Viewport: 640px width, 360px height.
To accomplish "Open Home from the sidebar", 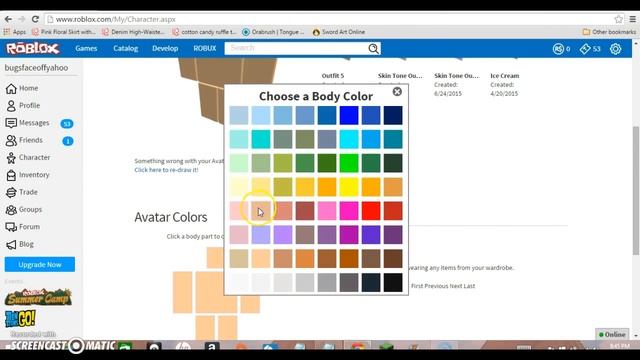I will 22,88.
